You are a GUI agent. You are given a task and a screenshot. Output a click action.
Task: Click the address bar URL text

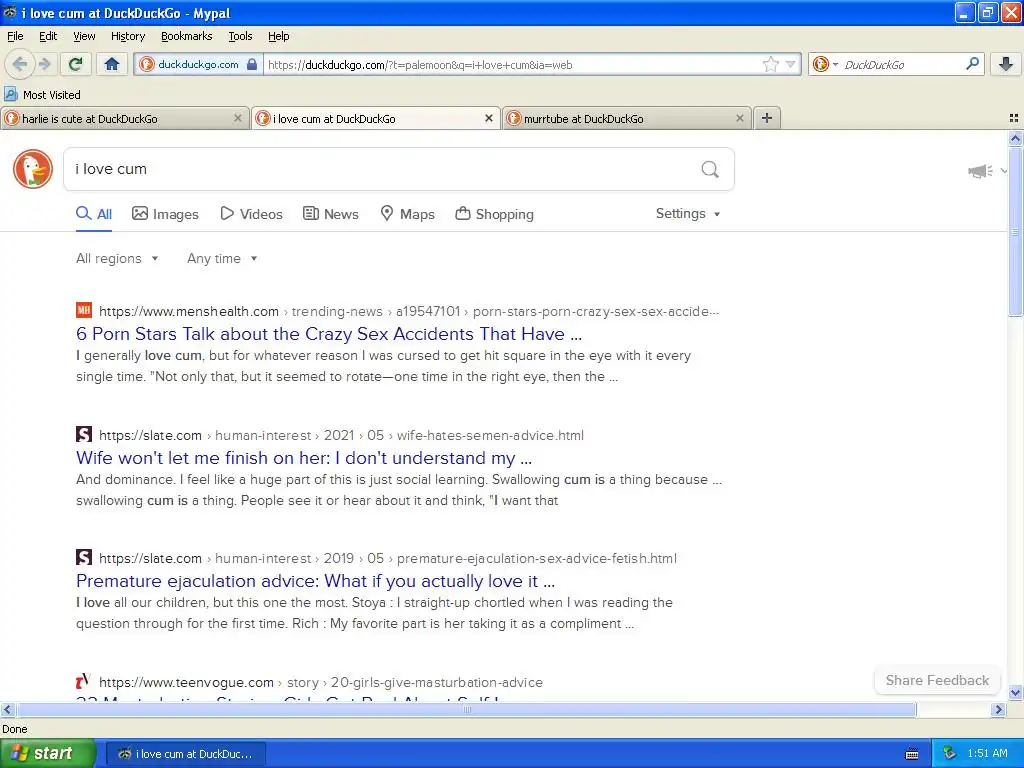[420, 65]
